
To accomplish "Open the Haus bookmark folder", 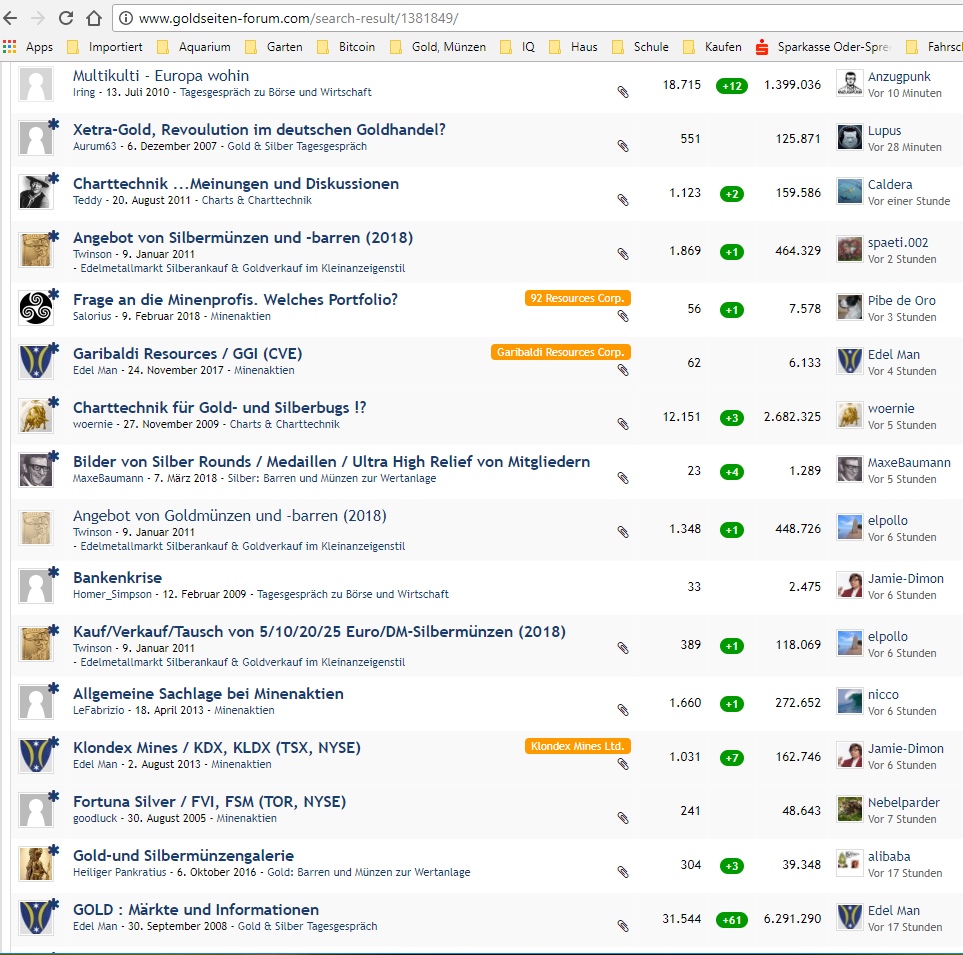I will (x=573, y=47).
